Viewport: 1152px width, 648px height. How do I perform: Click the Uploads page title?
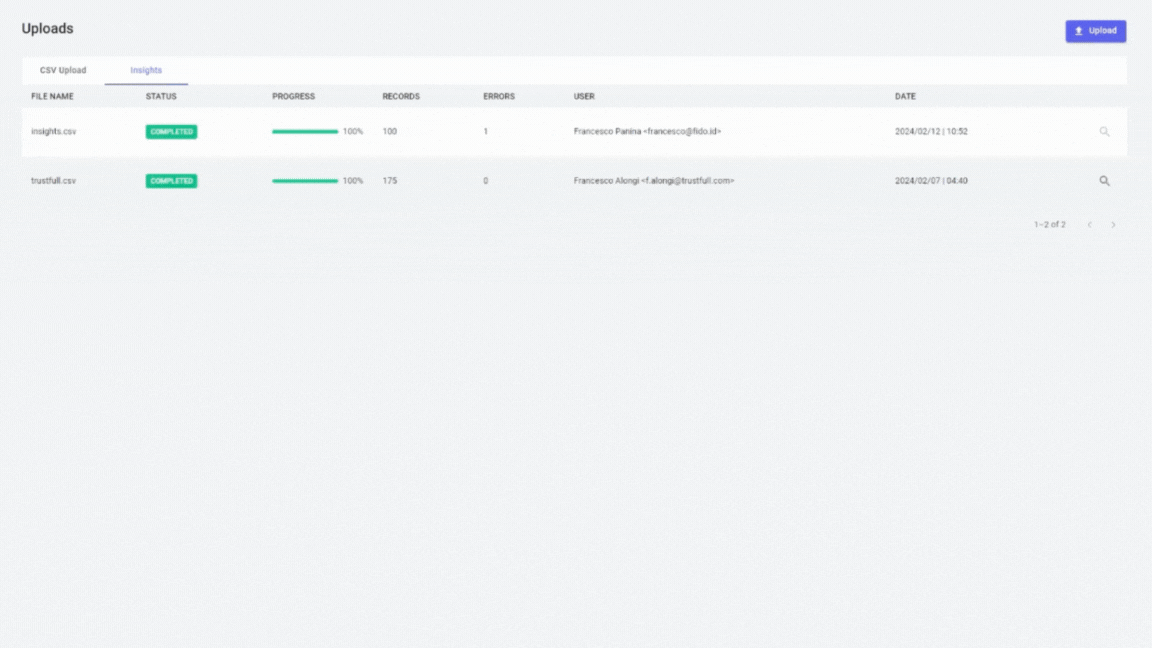tap(48, 29)
